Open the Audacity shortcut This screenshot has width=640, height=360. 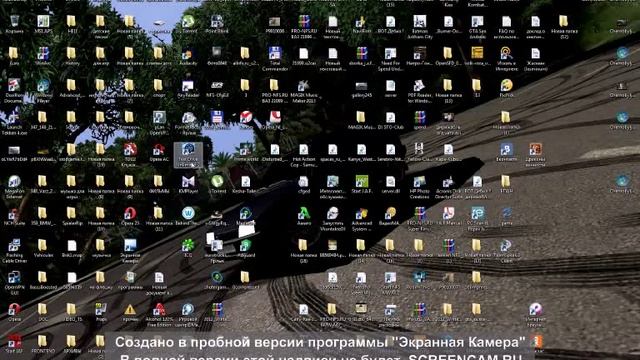(x=188, y=56)
